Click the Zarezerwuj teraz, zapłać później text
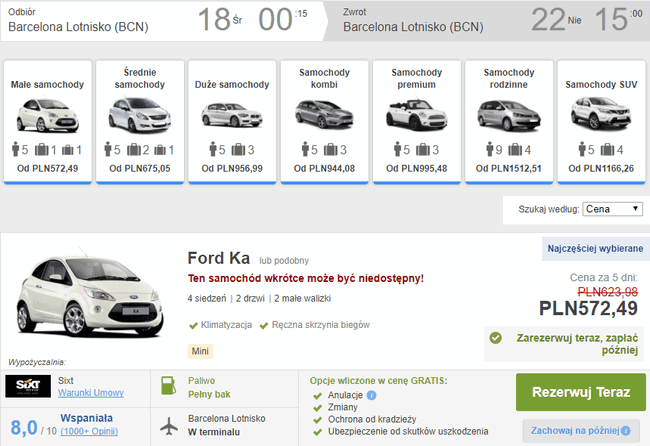This screenshot has width=650, height=446. point(577,344)
